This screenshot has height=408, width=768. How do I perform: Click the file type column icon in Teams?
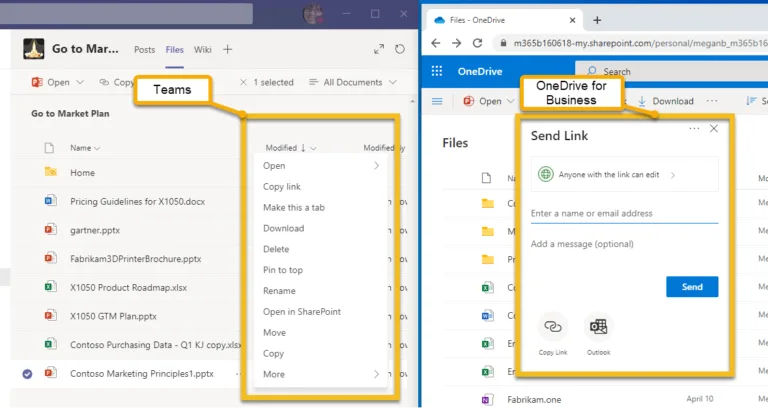click(49, 147)
